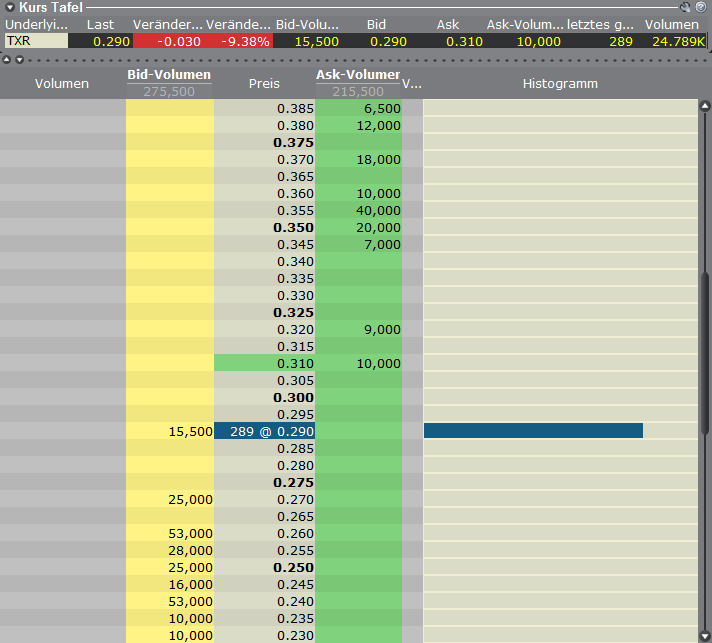Click the green 0.310 ask price cell
The height and width of the screenshot is (643, 712).
264,363
